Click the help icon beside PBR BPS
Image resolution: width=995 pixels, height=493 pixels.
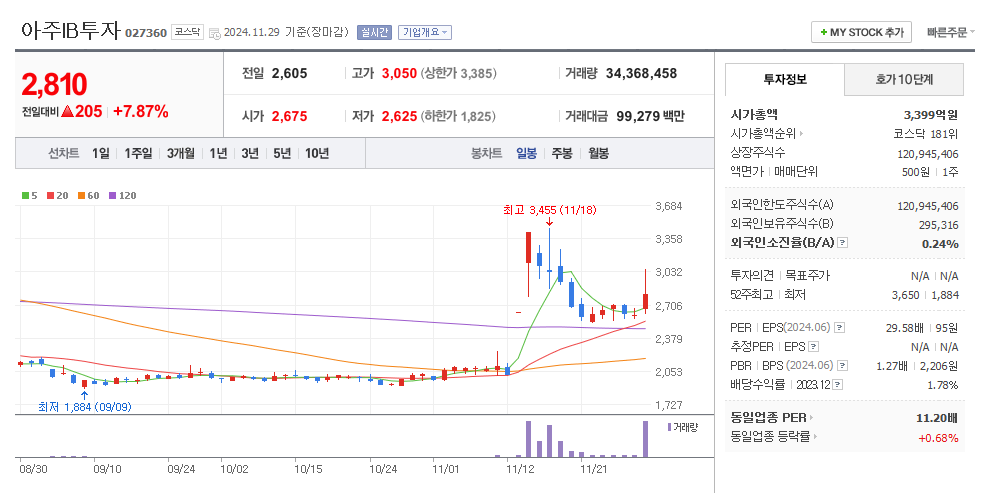[x=842, y=365]
